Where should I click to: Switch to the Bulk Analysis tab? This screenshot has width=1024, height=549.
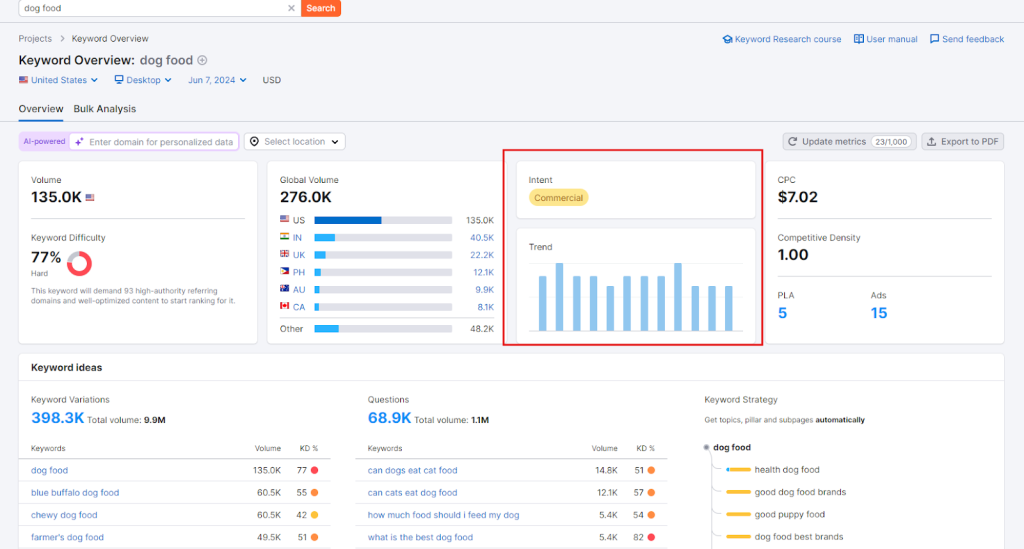click(105, 109)
